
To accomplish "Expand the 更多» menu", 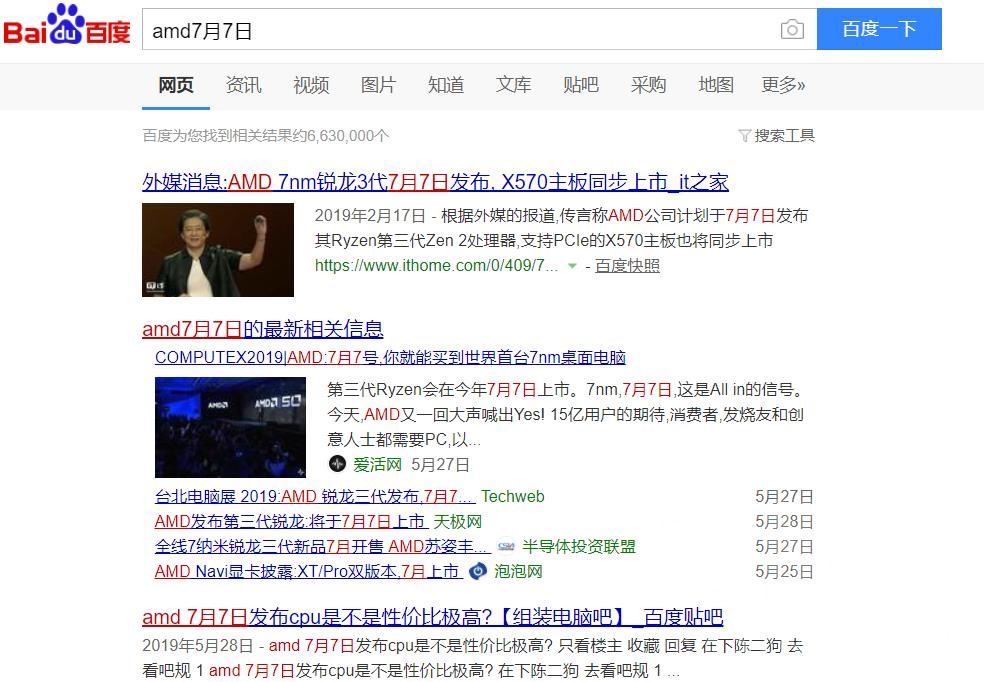I will click(783, 86).
